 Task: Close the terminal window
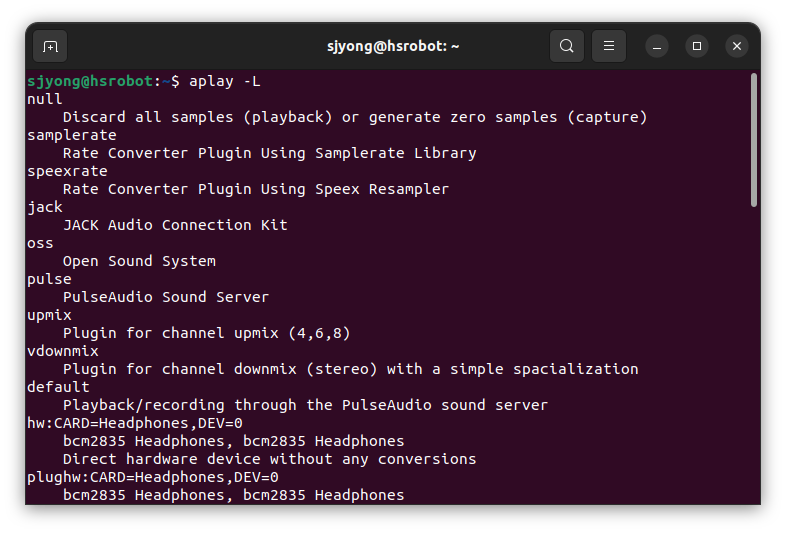737,46
